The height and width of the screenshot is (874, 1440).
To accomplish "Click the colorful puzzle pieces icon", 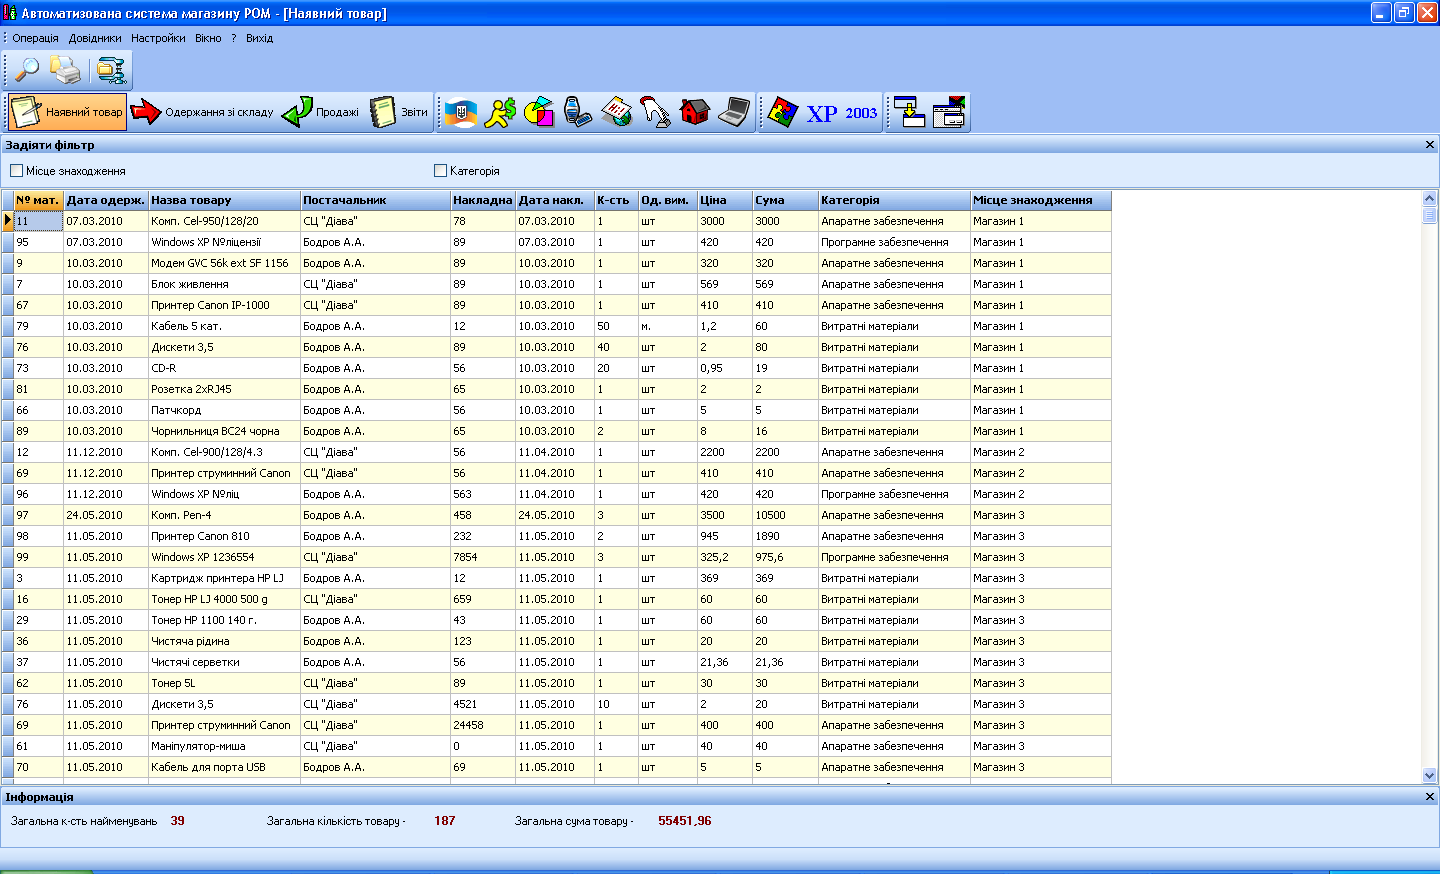I will (782, 112).
